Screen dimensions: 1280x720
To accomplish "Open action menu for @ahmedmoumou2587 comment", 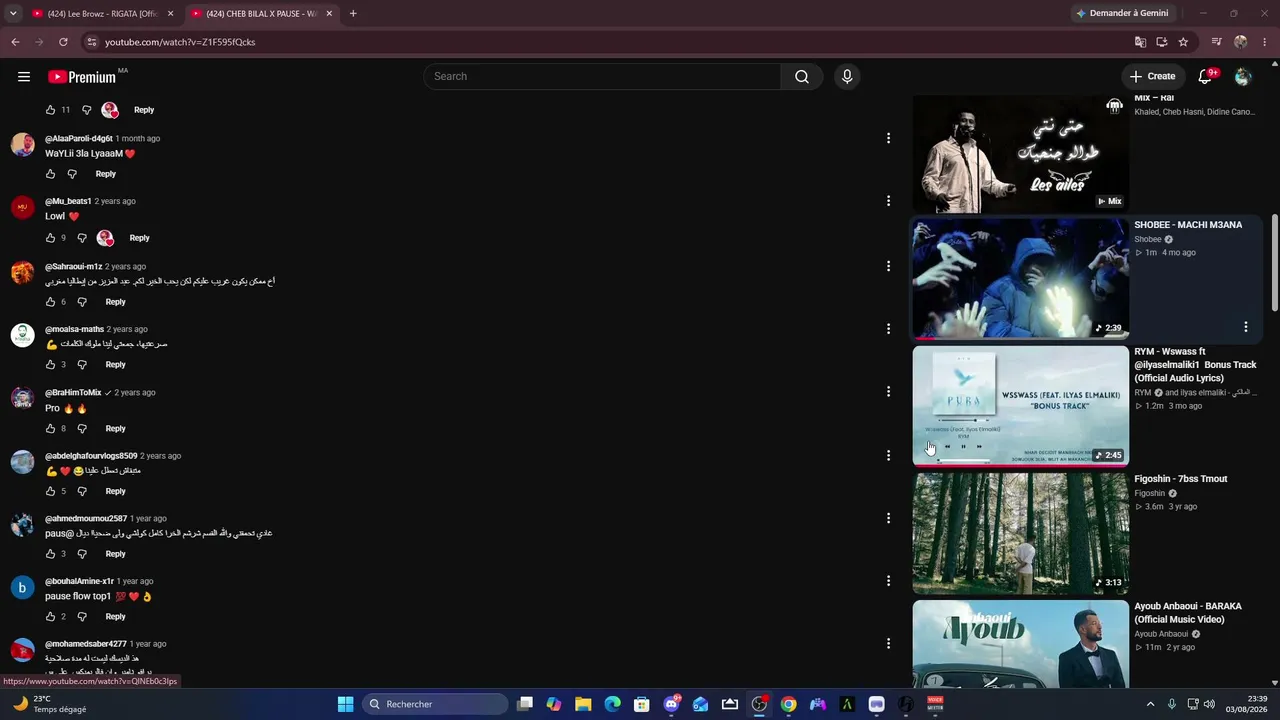I will (x=888, y=518).
